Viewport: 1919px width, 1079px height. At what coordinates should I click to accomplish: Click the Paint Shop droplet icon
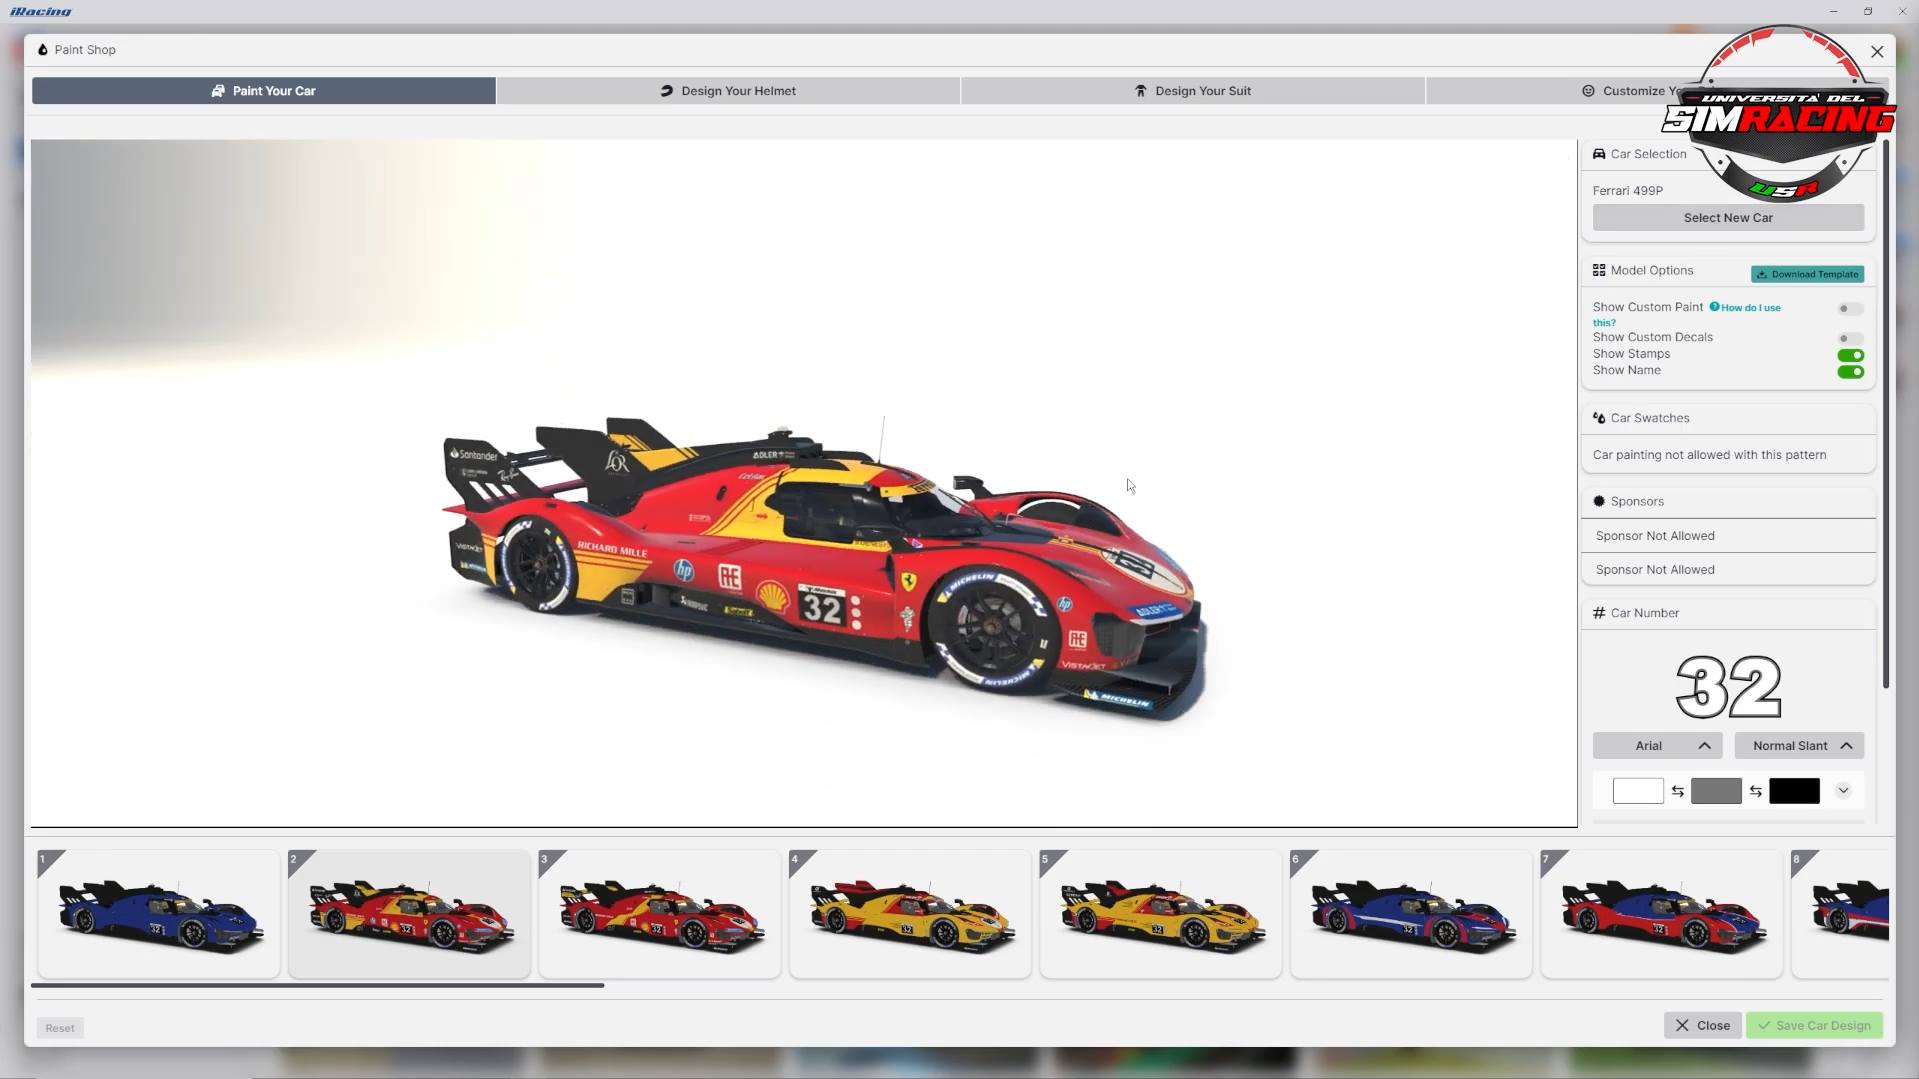click(x=42, y=49)
